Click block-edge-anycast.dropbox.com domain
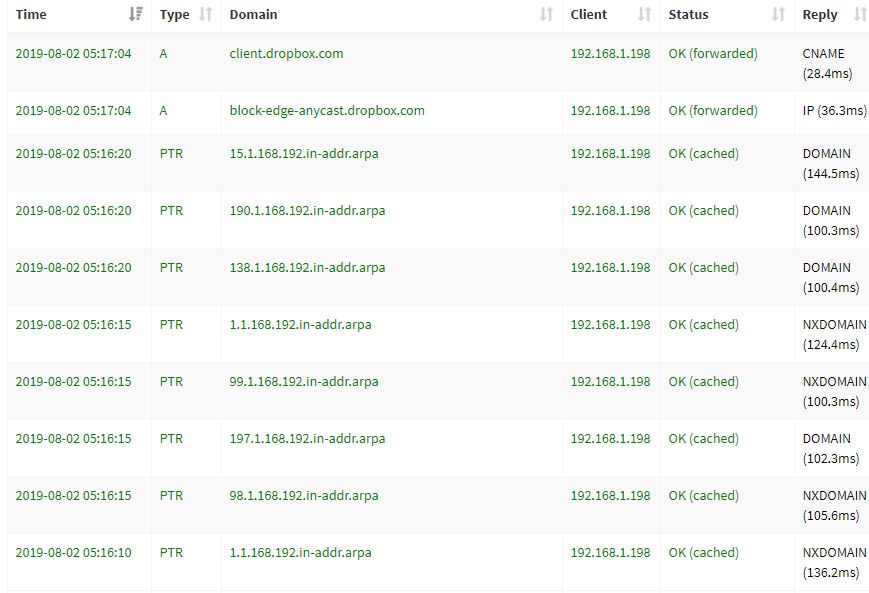 point(327,111)
